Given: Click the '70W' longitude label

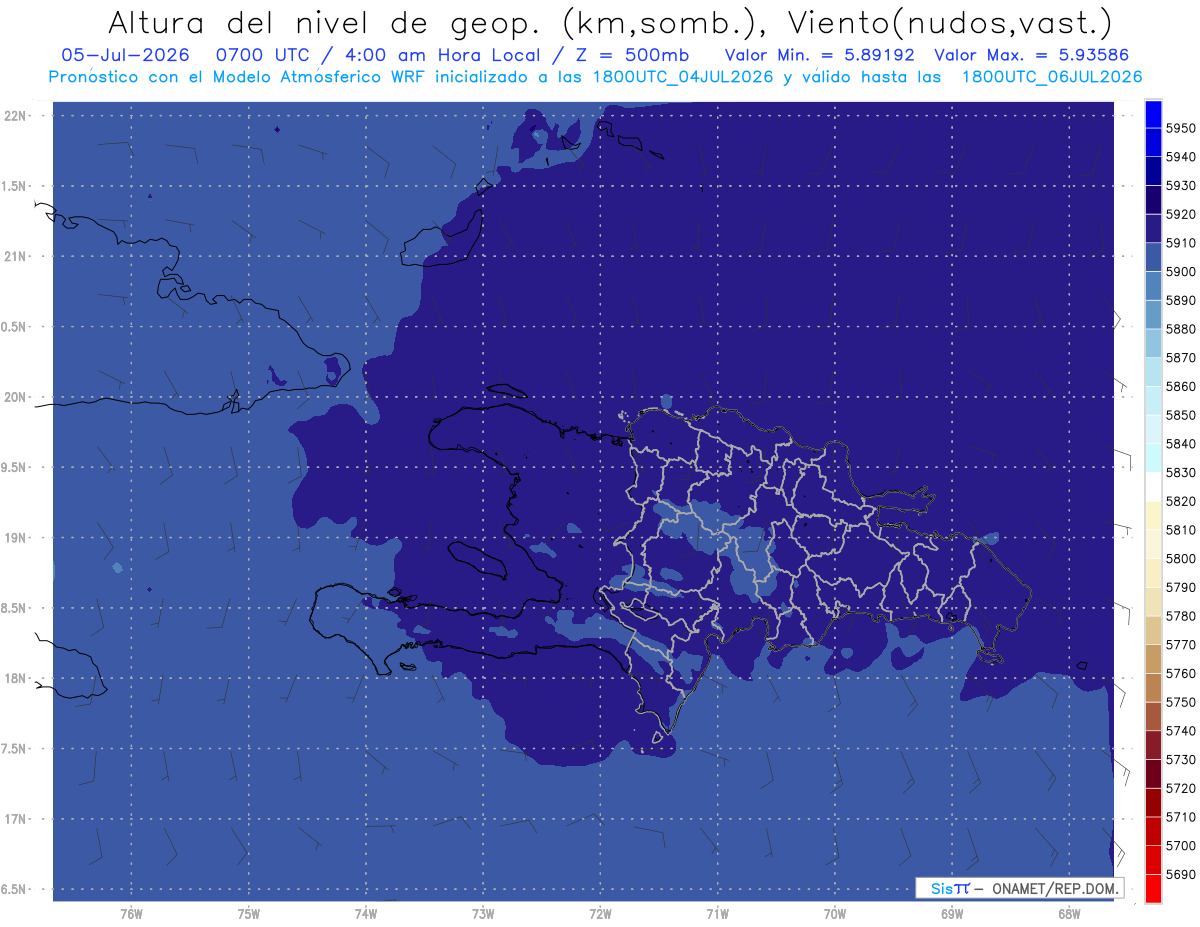Looking at the screenshot, I should click(834, 914).
